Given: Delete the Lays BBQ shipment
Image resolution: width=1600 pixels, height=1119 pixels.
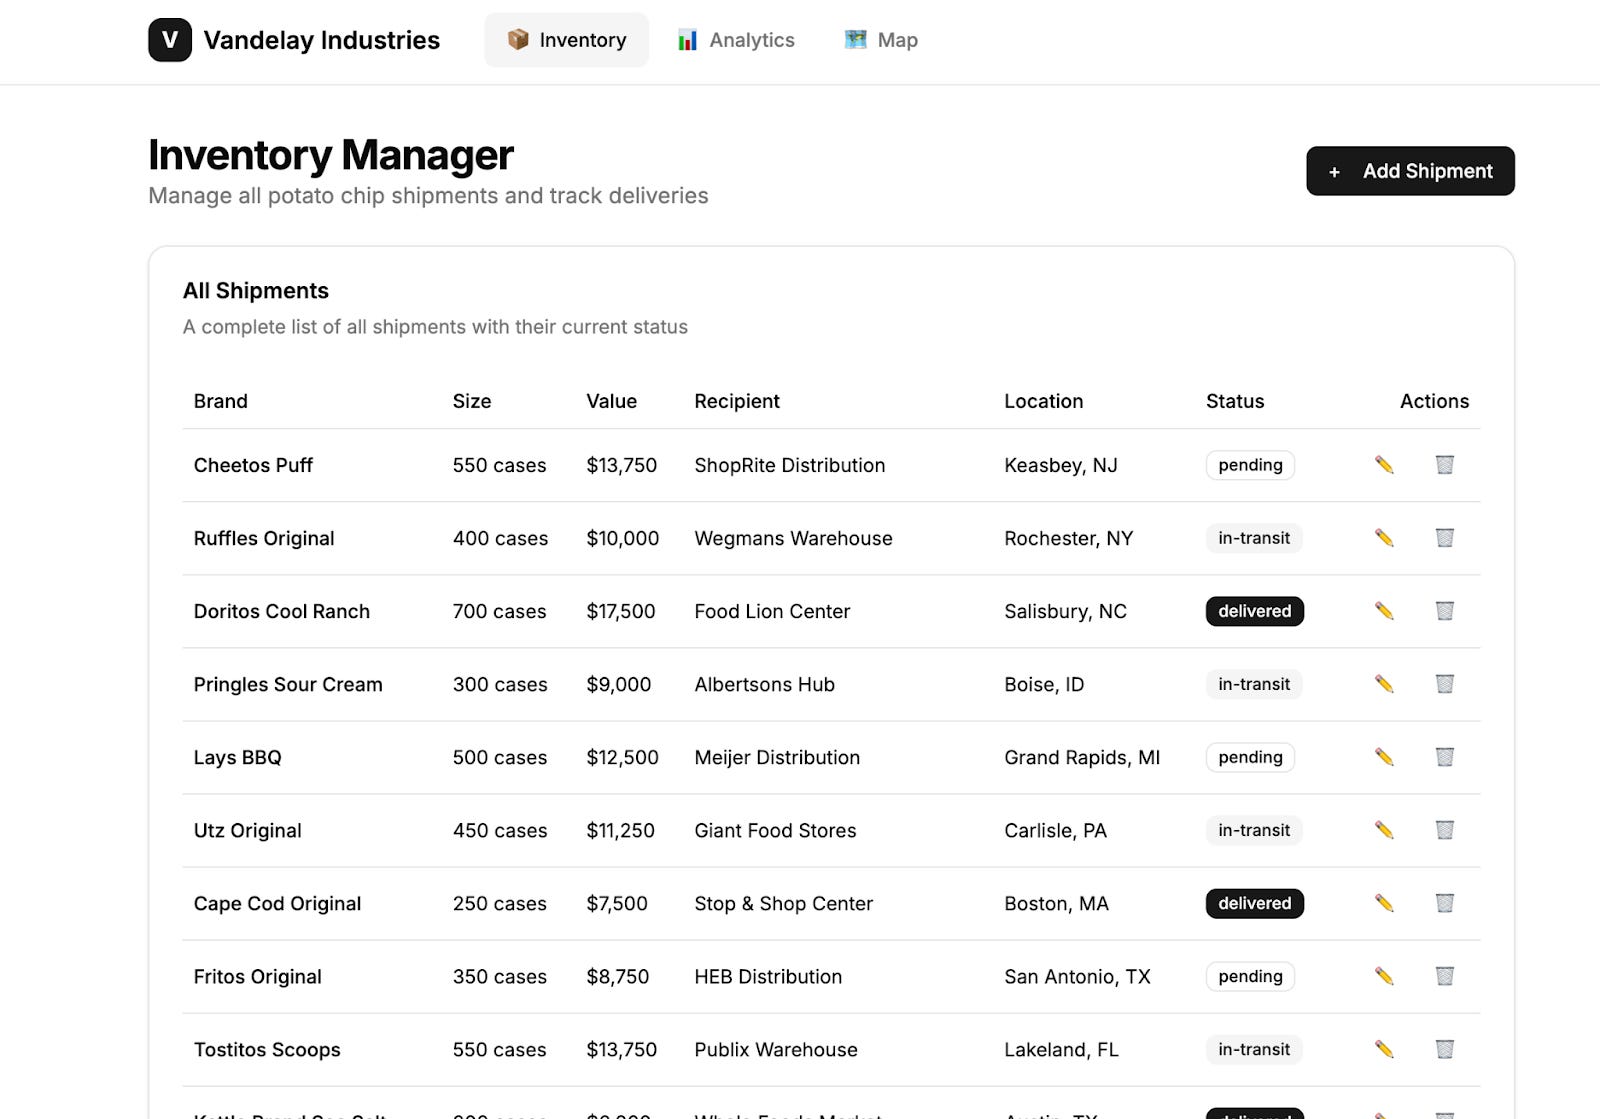Looking at the screenshot, I should click(x=1444, y=757).
